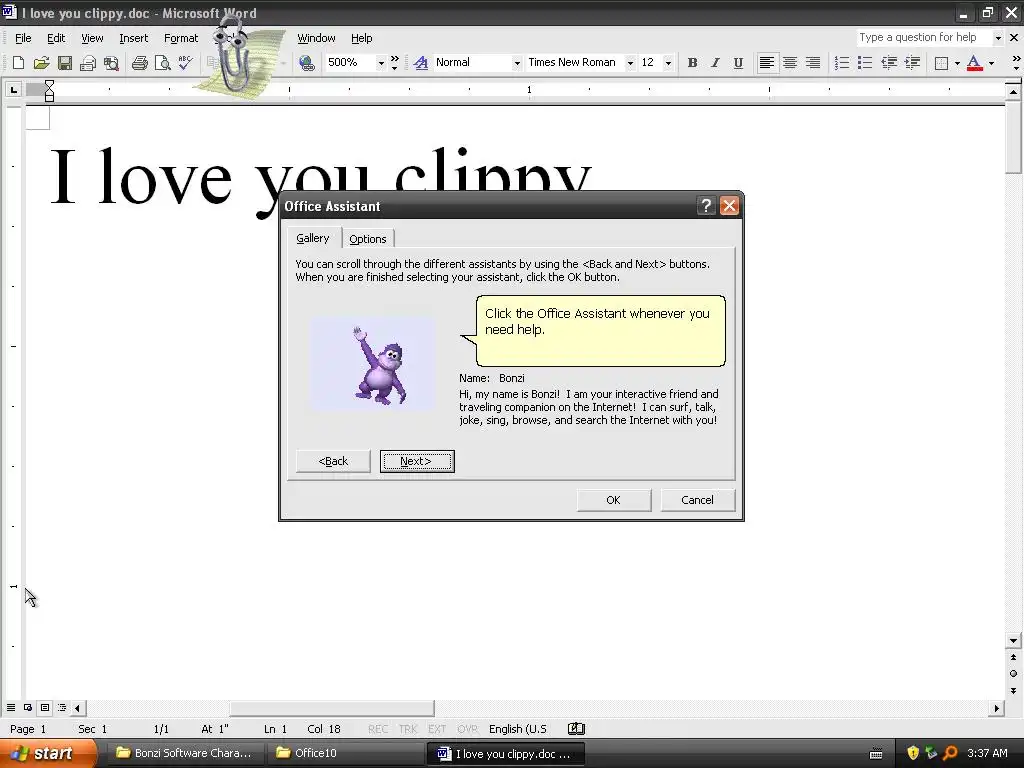Open the Normal style dropdown
This screenshot has width=1024, height=768.
(517, 63)
